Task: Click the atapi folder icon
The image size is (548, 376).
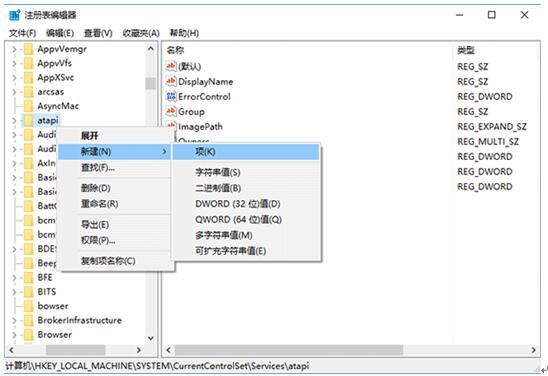Action: click(x=28, y=121)
